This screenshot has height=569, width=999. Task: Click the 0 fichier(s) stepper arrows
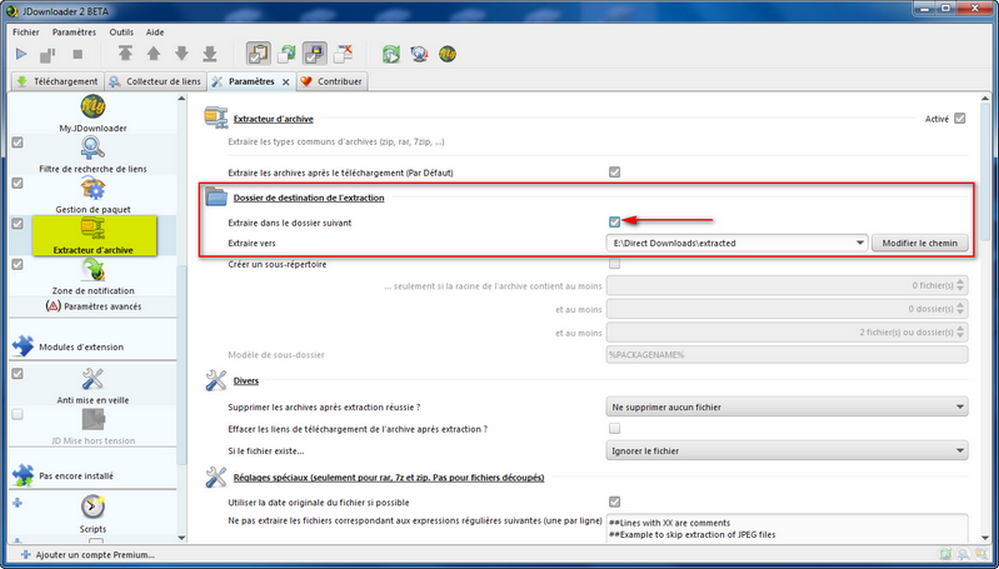pos(961,285)
